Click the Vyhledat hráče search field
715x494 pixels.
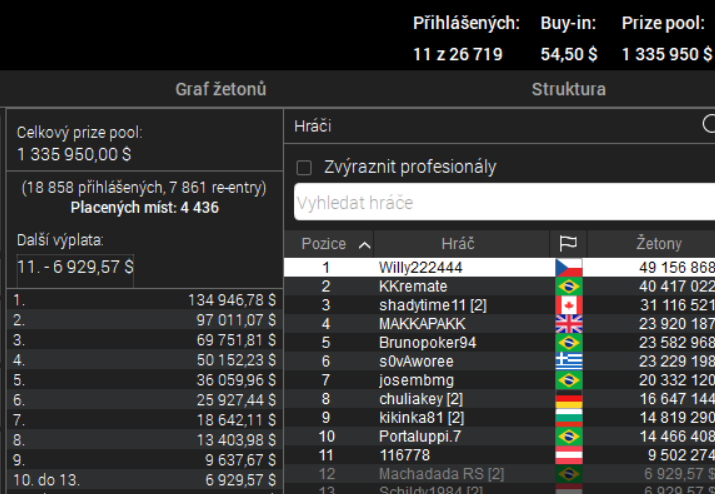(x=504, y=202)
